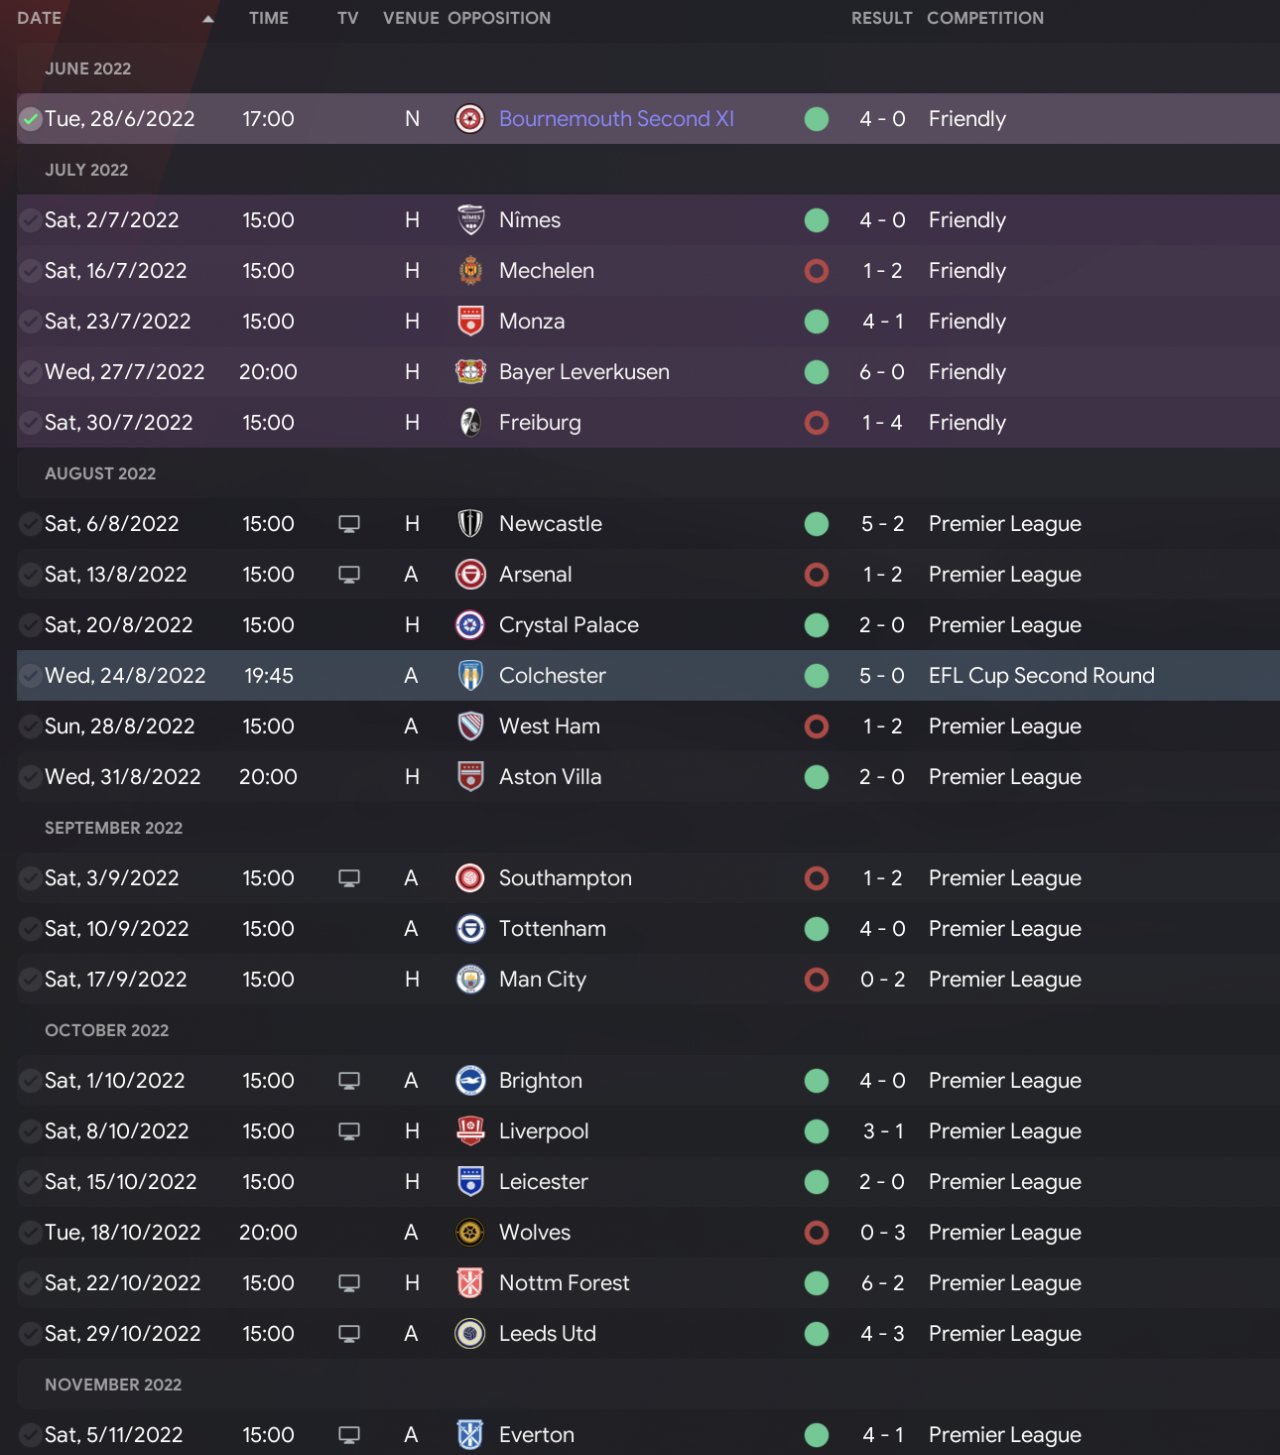Image resolution: width=1280 pixels, height=1455 pixels.
Task: Open the 5 - 0 Colchester result
Action: (x=882, y=676)
